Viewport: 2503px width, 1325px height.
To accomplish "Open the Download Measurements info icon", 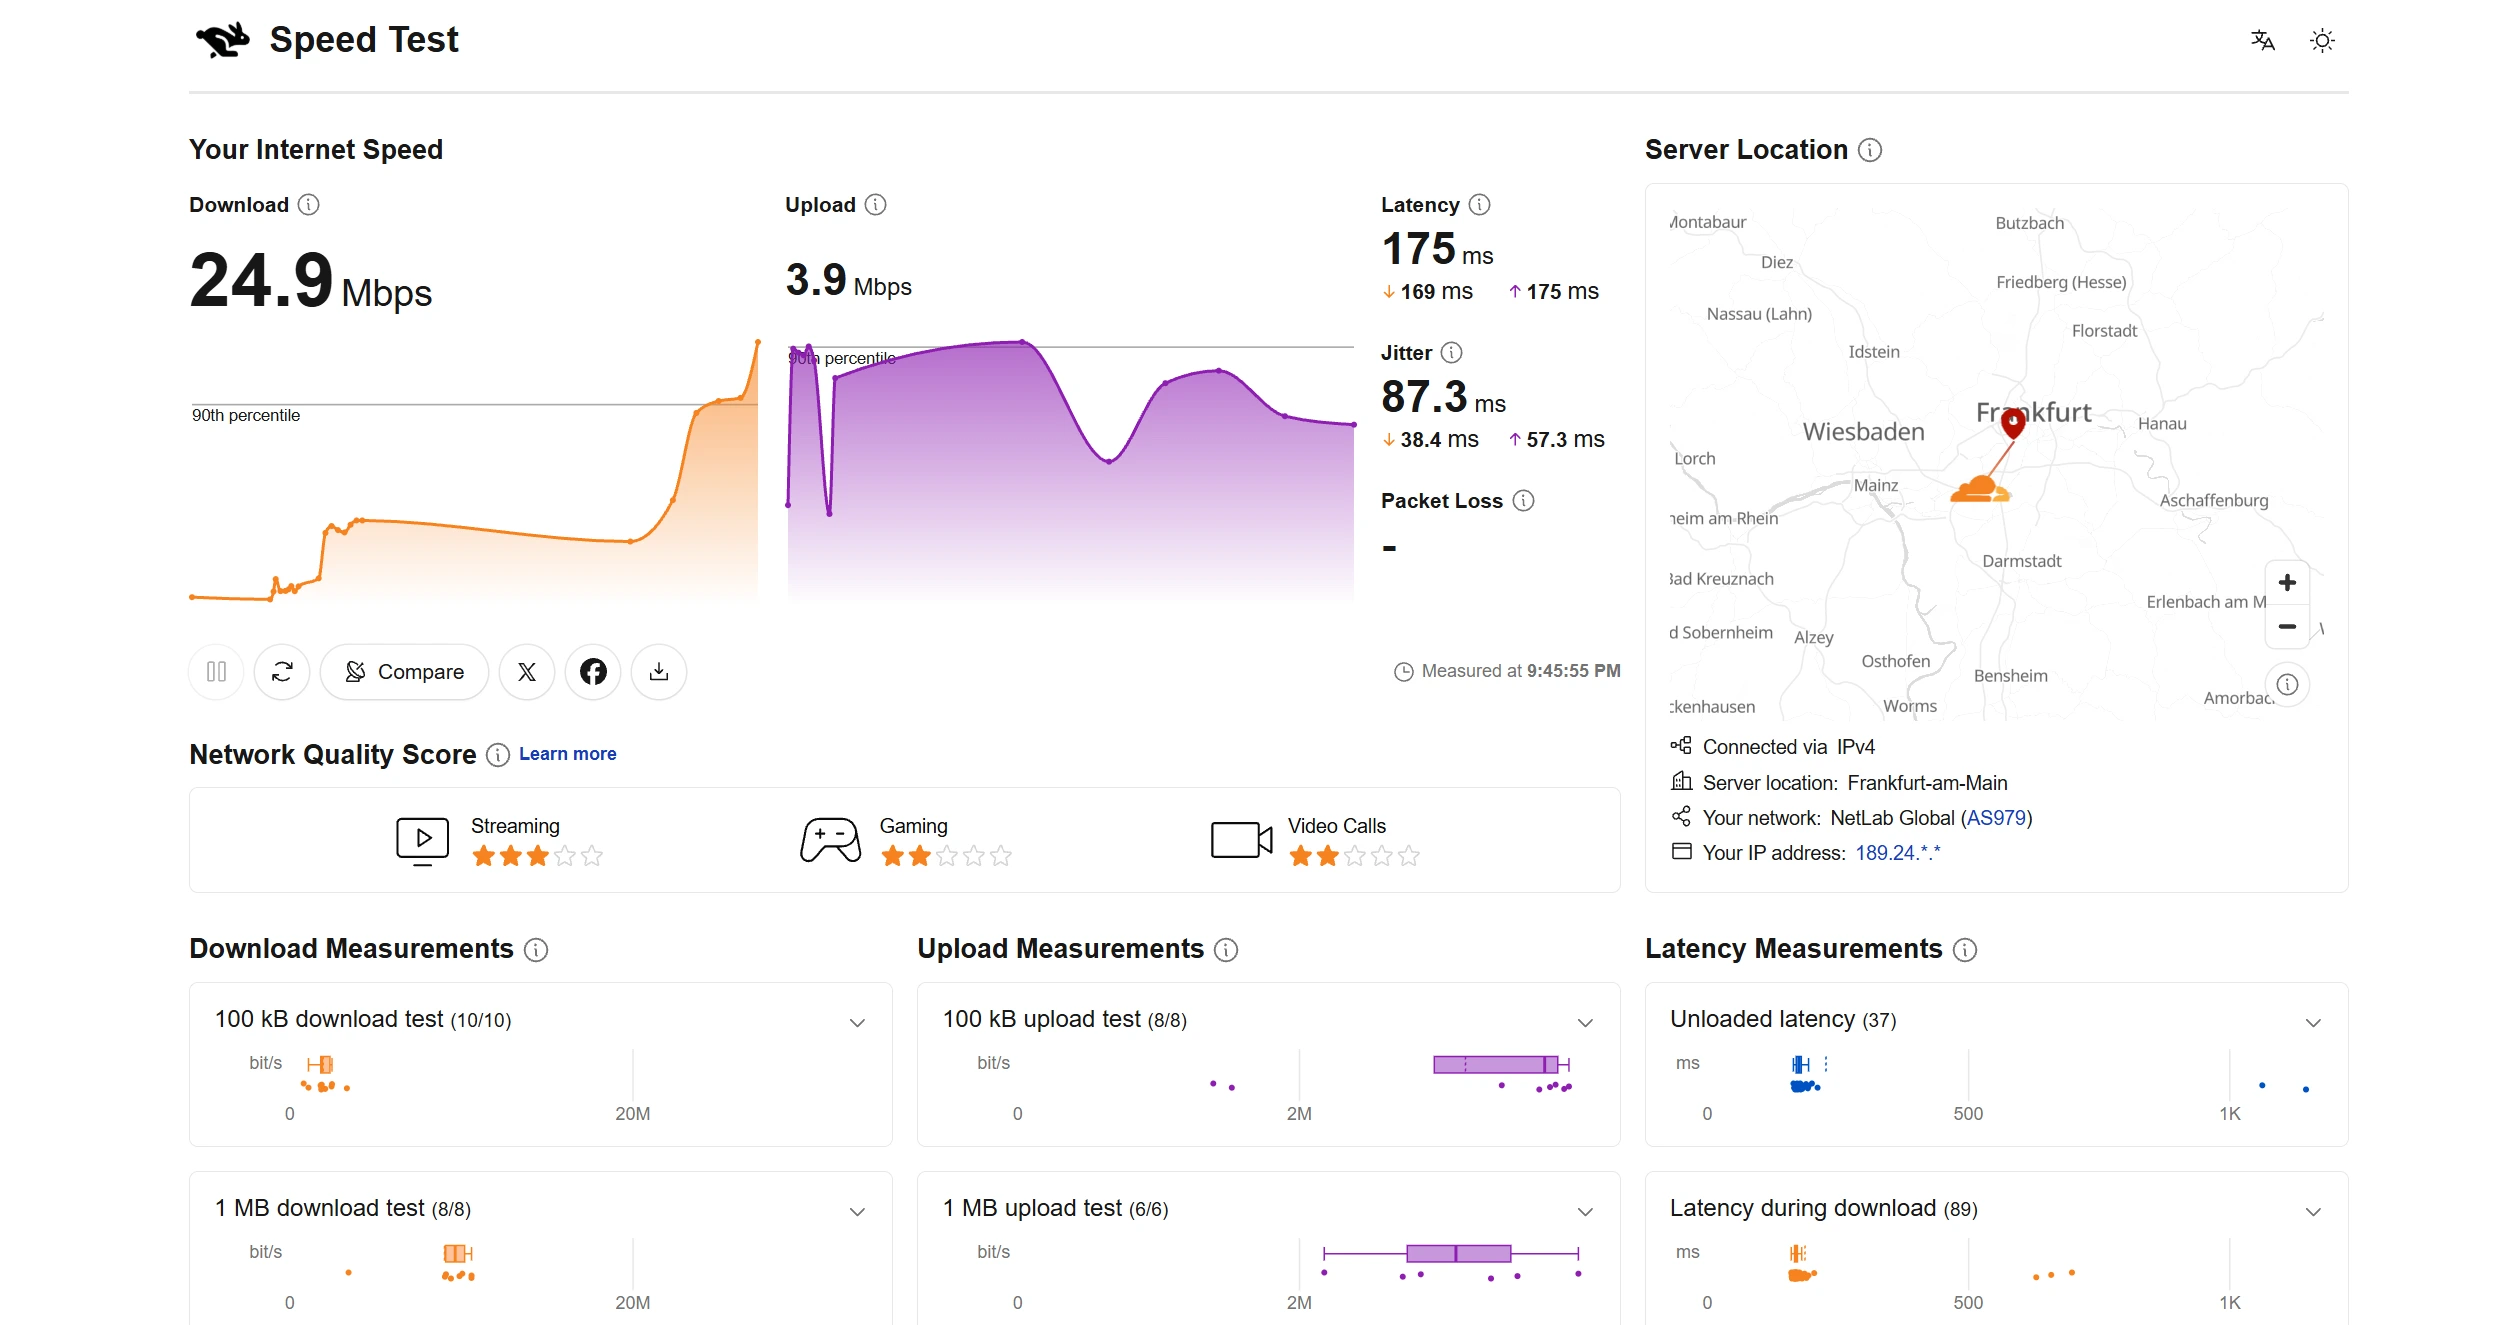I will pos(536,950).
